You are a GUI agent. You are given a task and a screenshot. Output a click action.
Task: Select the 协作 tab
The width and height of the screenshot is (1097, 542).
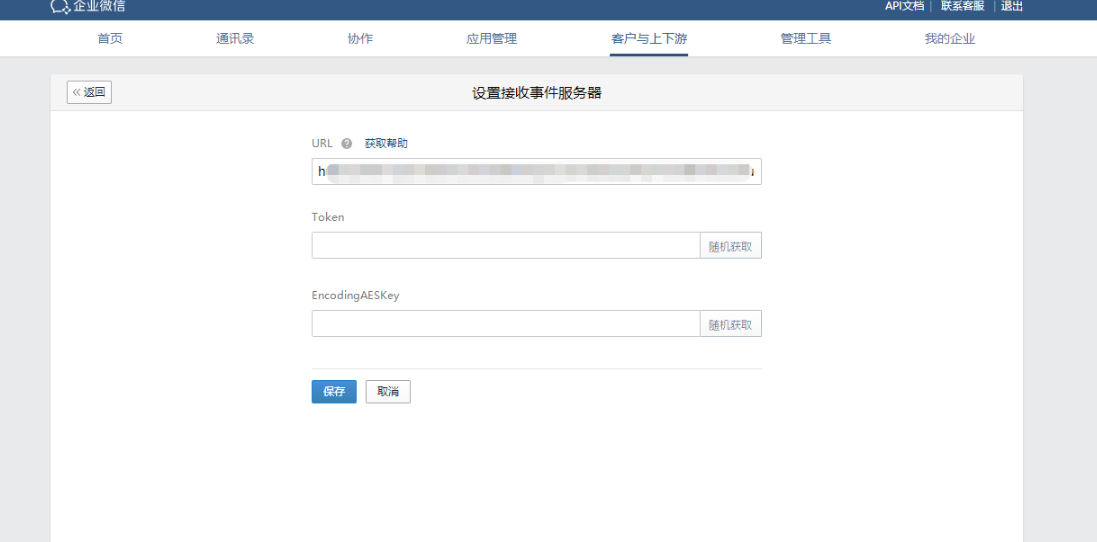point(360,39)
